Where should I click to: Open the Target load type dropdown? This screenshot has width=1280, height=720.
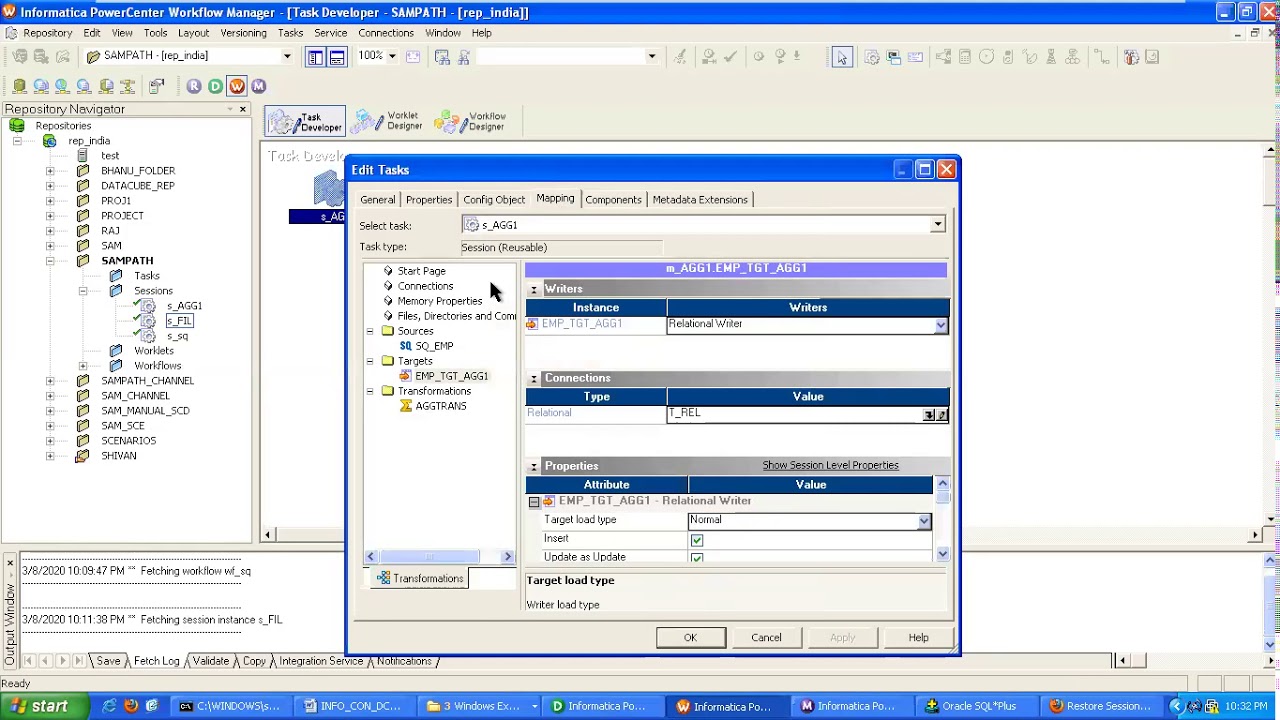924,521
